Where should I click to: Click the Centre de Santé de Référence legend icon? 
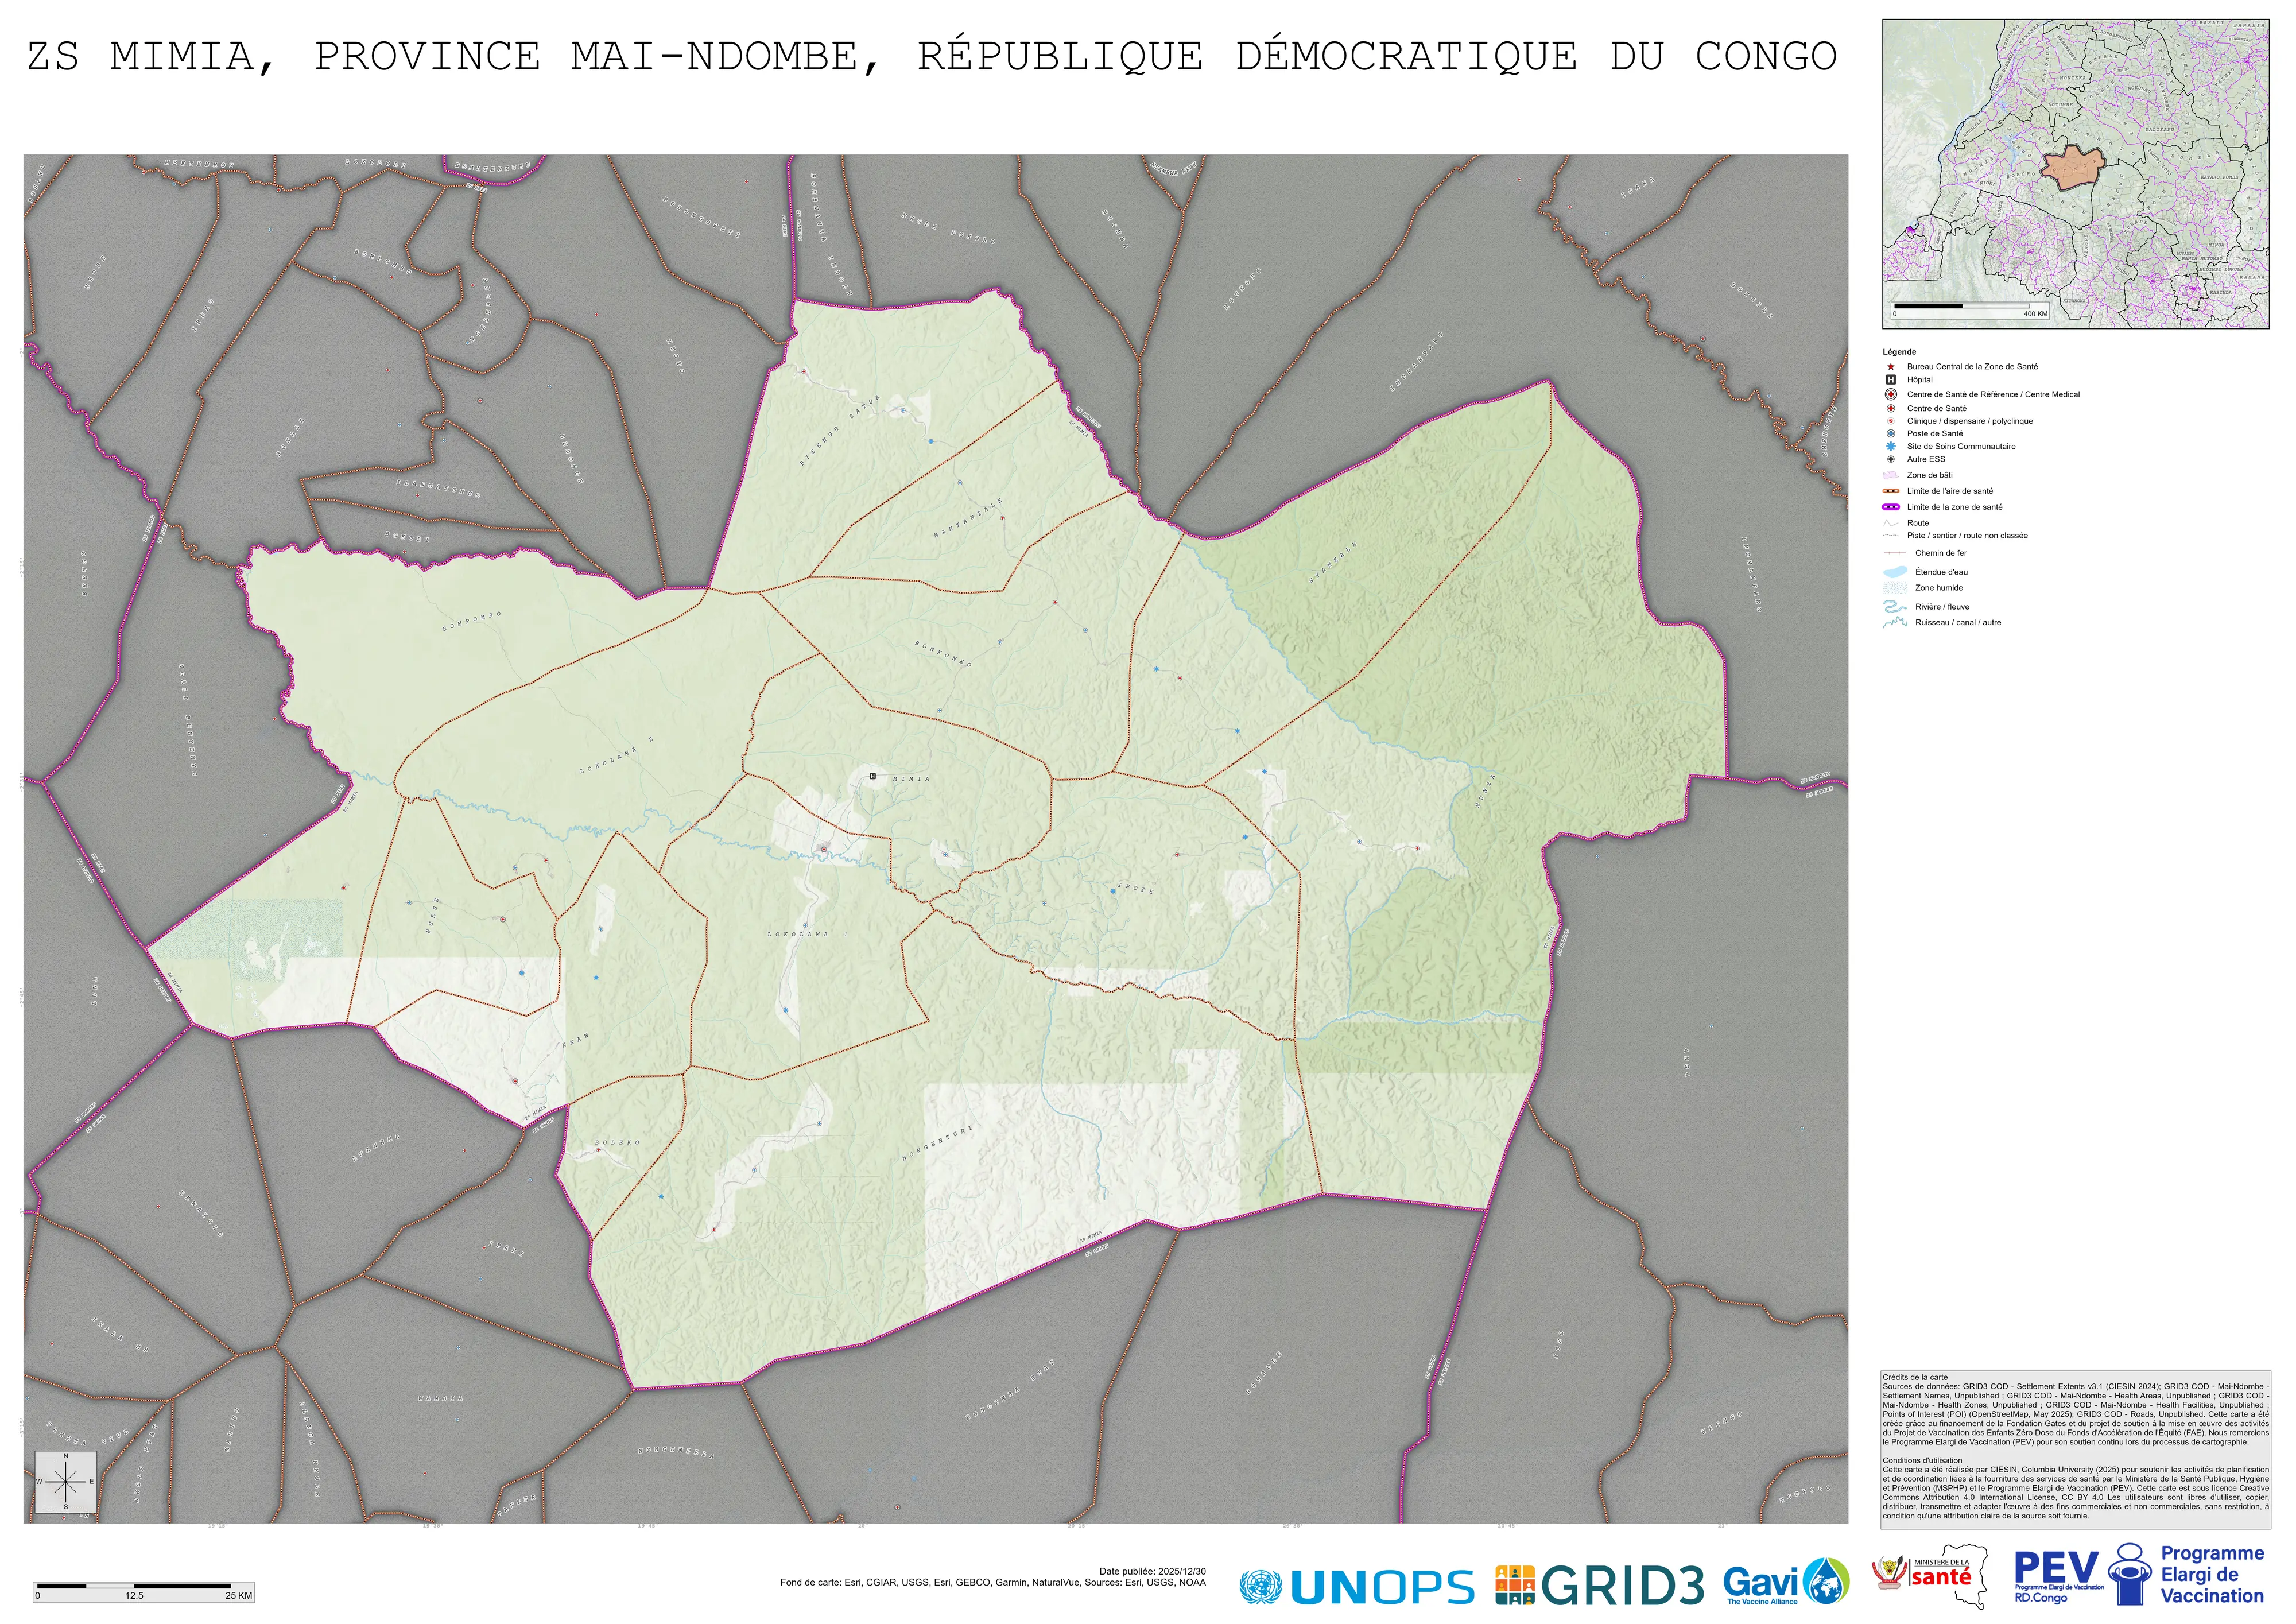point(1891,394)
